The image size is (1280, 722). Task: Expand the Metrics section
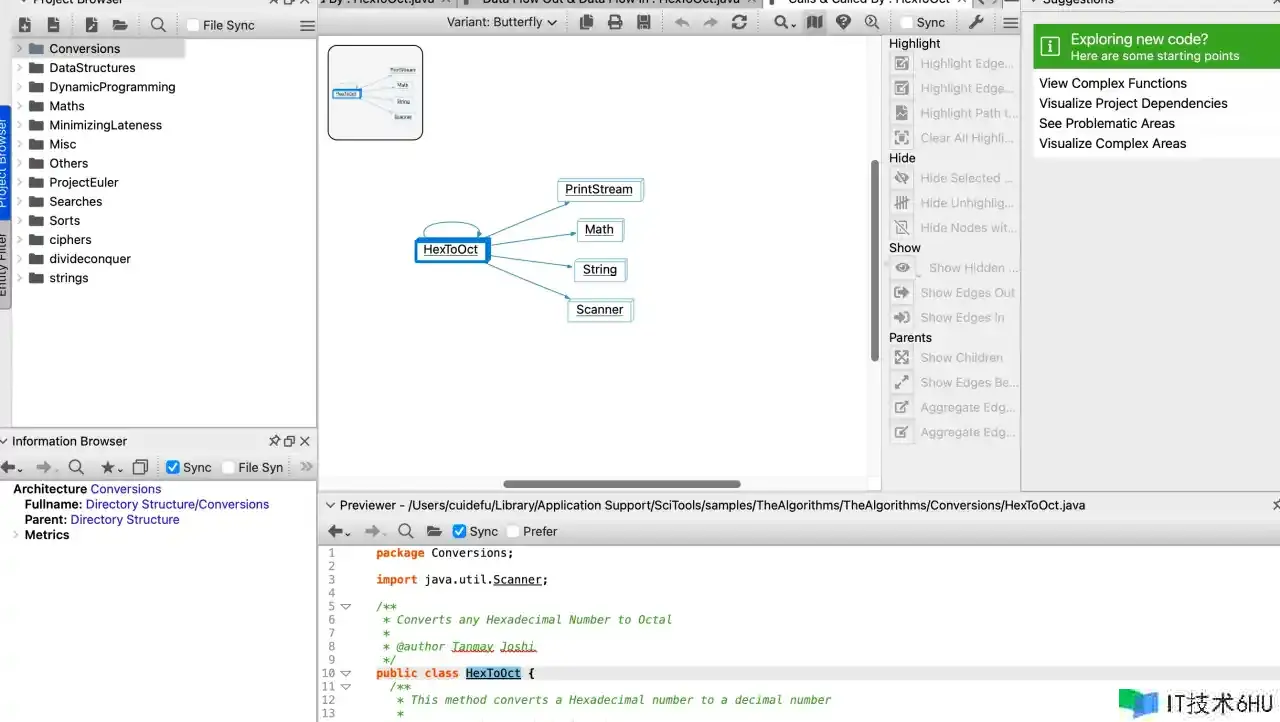16,535
